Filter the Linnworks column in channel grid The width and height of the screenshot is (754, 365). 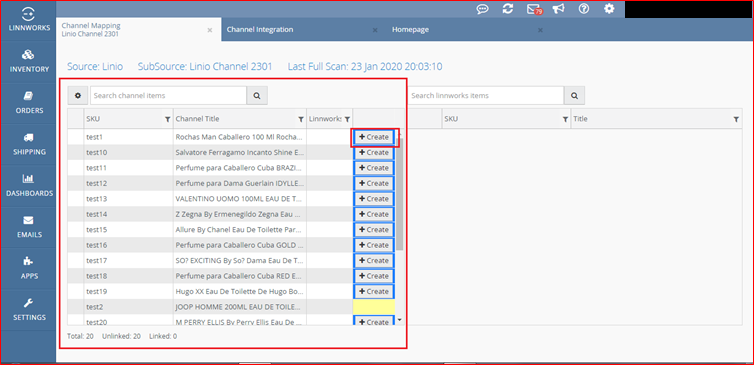coord(347,119)
